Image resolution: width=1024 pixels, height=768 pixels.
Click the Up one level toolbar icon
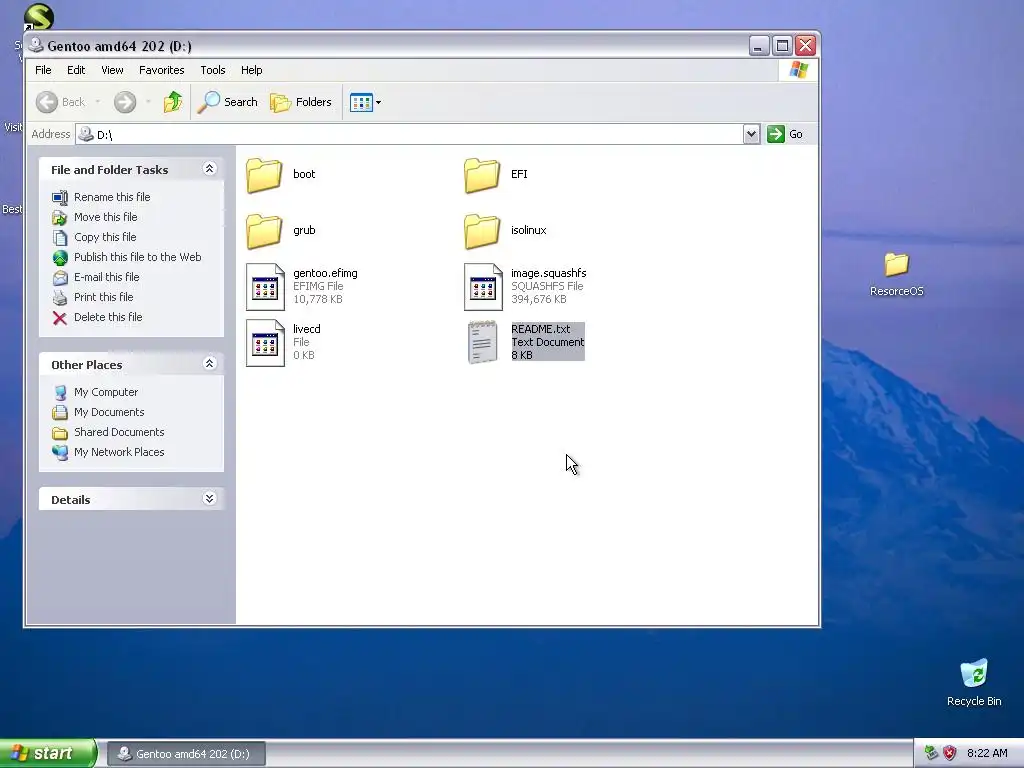[172, 102]
